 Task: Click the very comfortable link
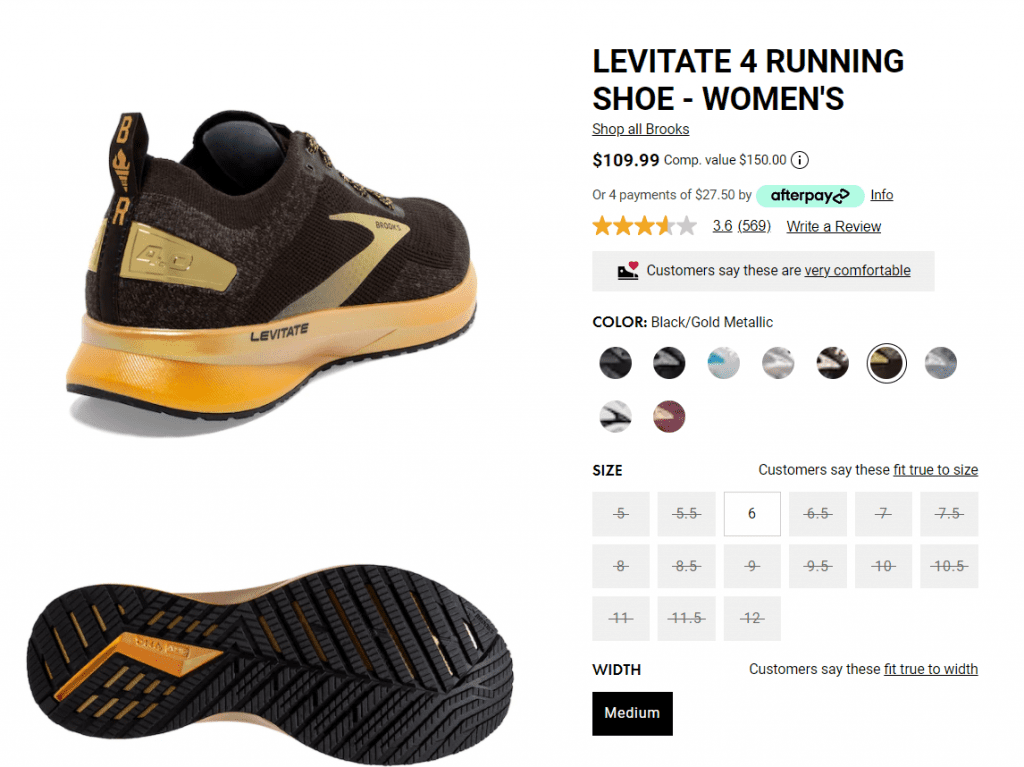[x=857, y=270]
